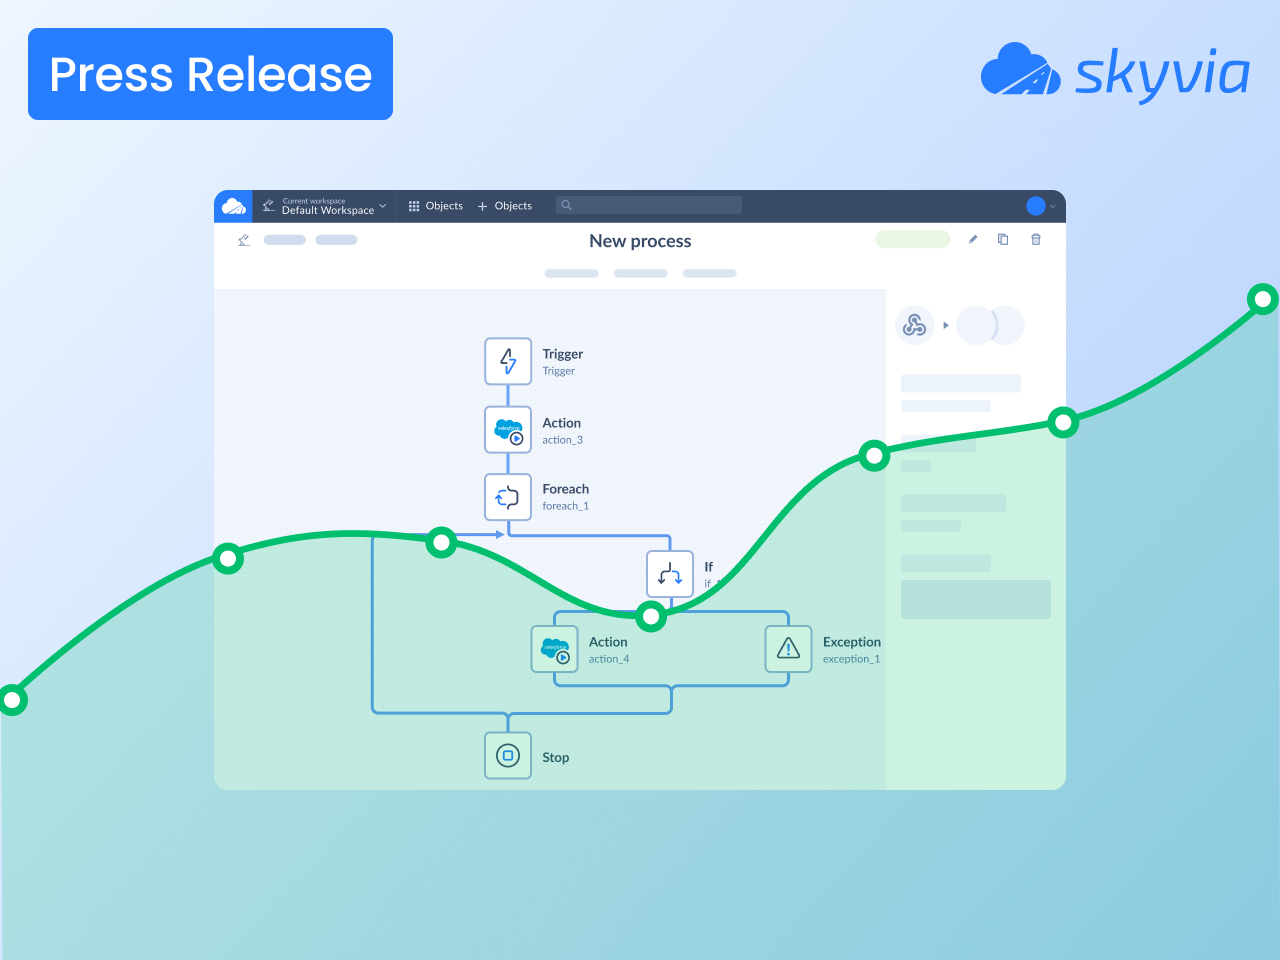
Task: Select the Trigger node lightning icon
Action: click(508, 361)
